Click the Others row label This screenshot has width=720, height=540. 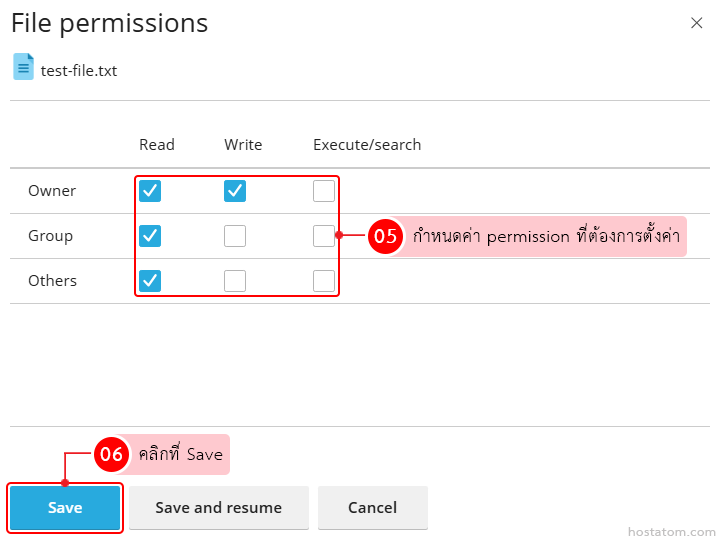tap(52, 281)
